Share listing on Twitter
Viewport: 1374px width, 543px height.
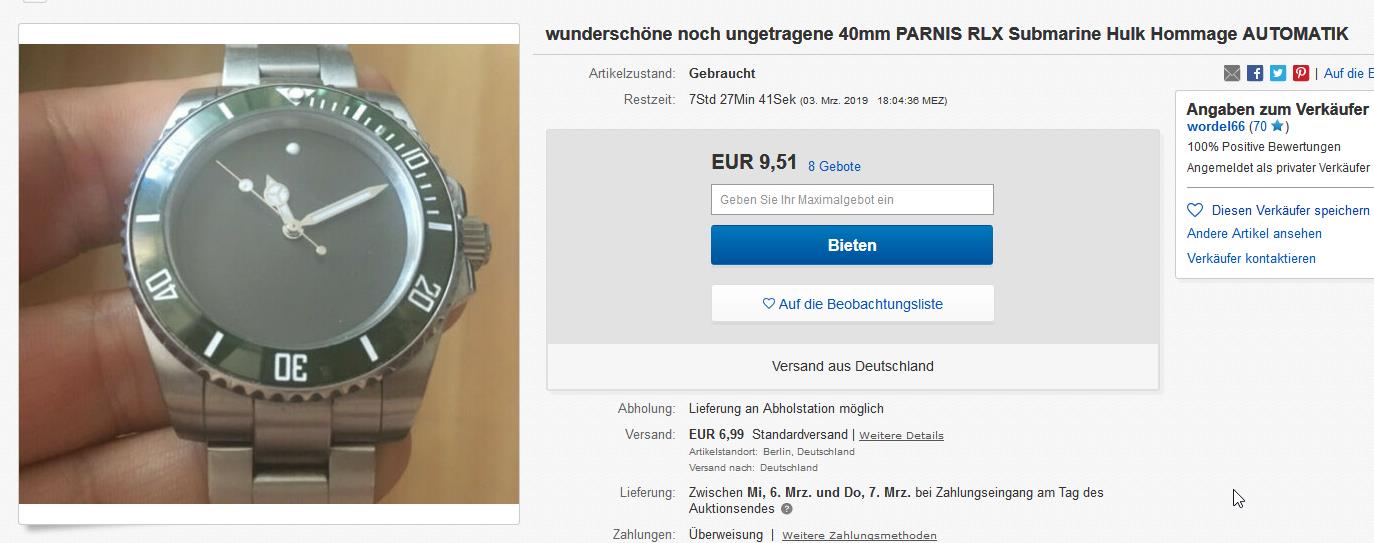click(1278, 73)
